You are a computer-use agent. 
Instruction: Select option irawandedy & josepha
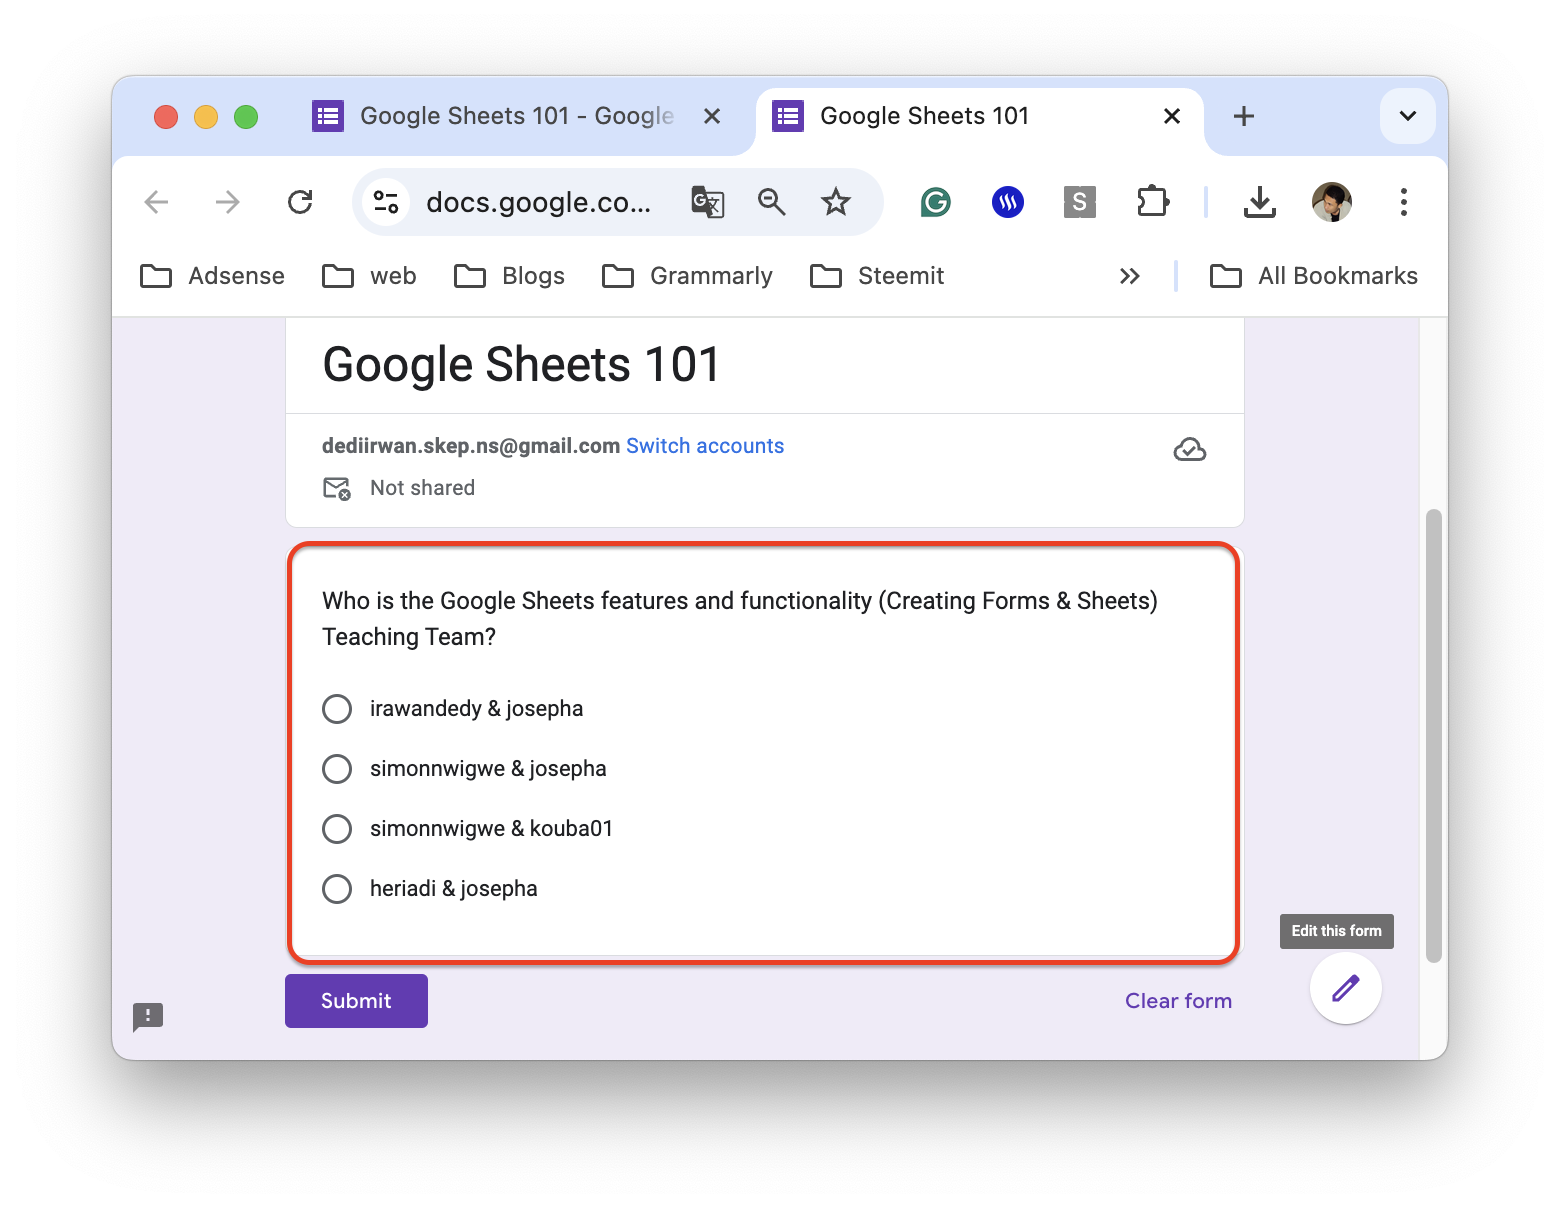point(337,709)
